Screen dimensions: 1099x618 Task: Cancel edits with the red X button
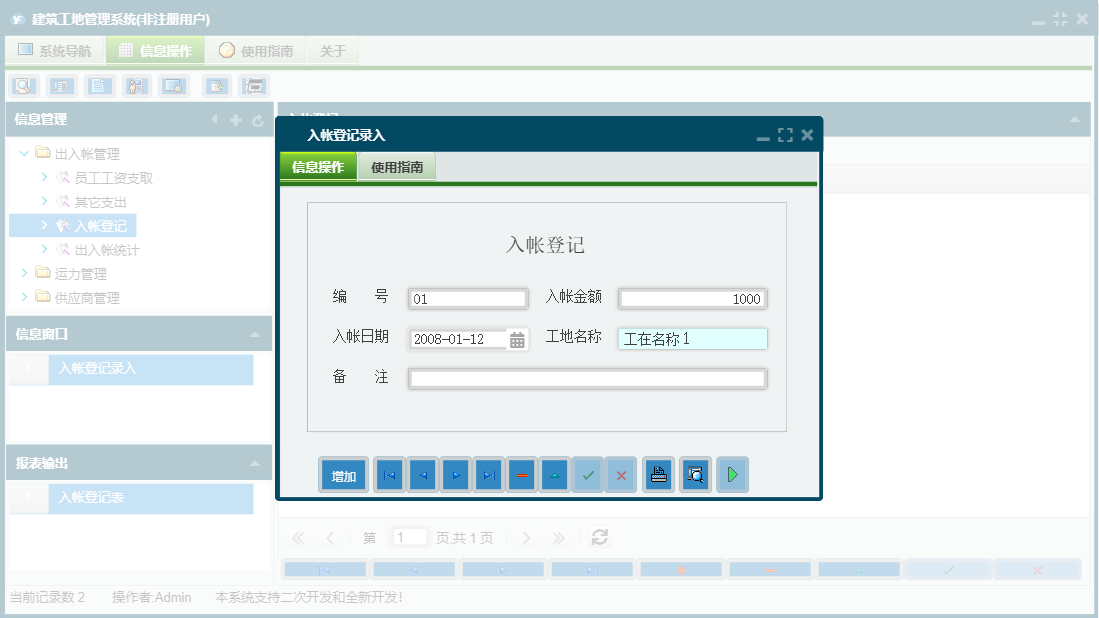[621, 475]
